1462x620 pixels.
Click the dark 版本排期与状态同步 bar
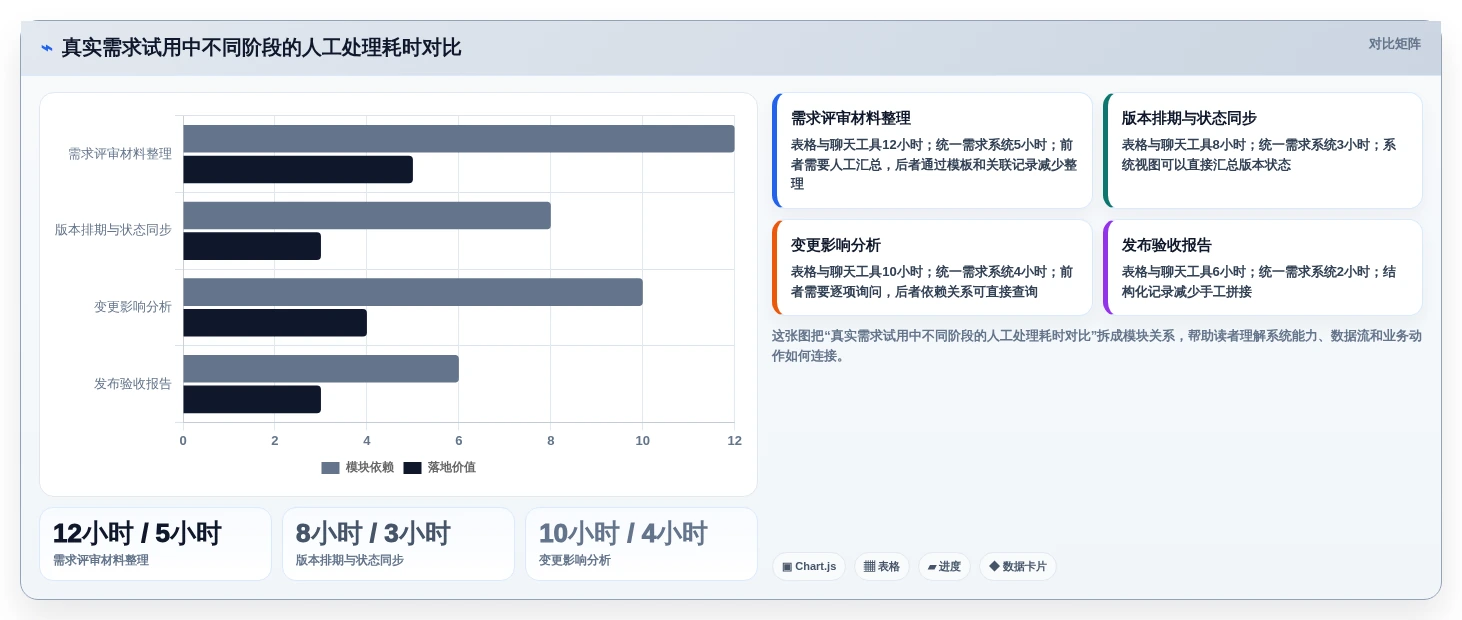pyautogui.click(x=252, y=246)
